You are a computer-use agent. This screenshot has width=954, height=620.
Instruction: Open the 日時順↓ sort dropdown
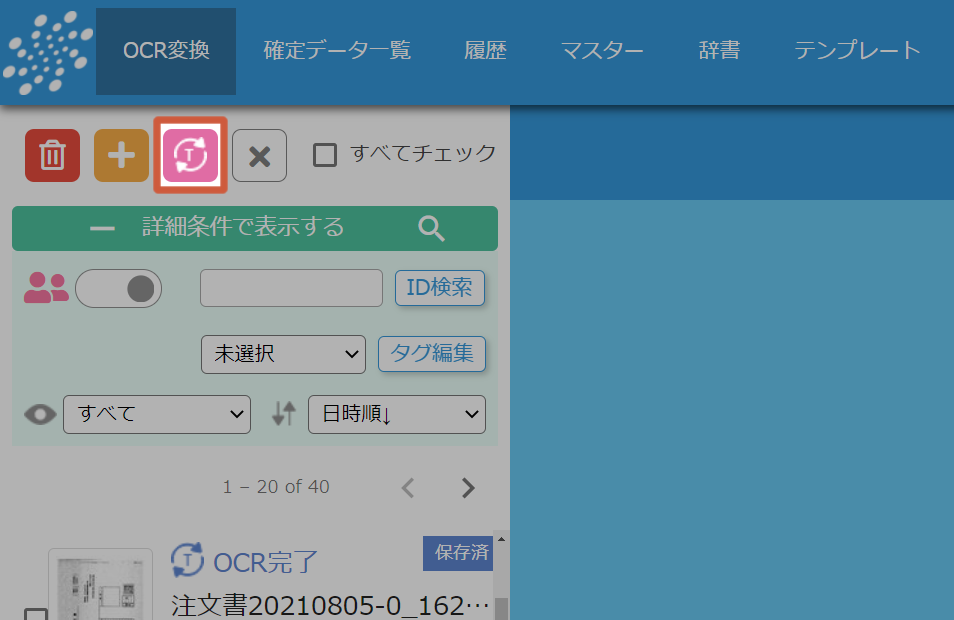click(x=397, y=414)
